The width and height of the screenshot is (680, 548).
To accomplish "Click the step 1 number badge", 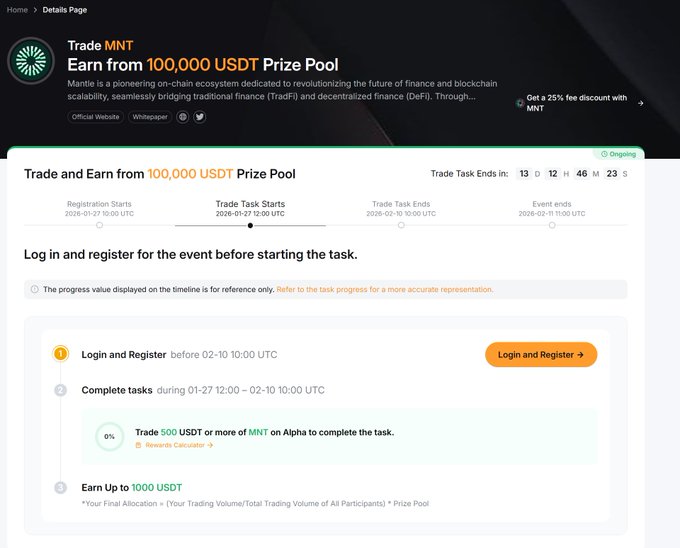I will point(61,354).
